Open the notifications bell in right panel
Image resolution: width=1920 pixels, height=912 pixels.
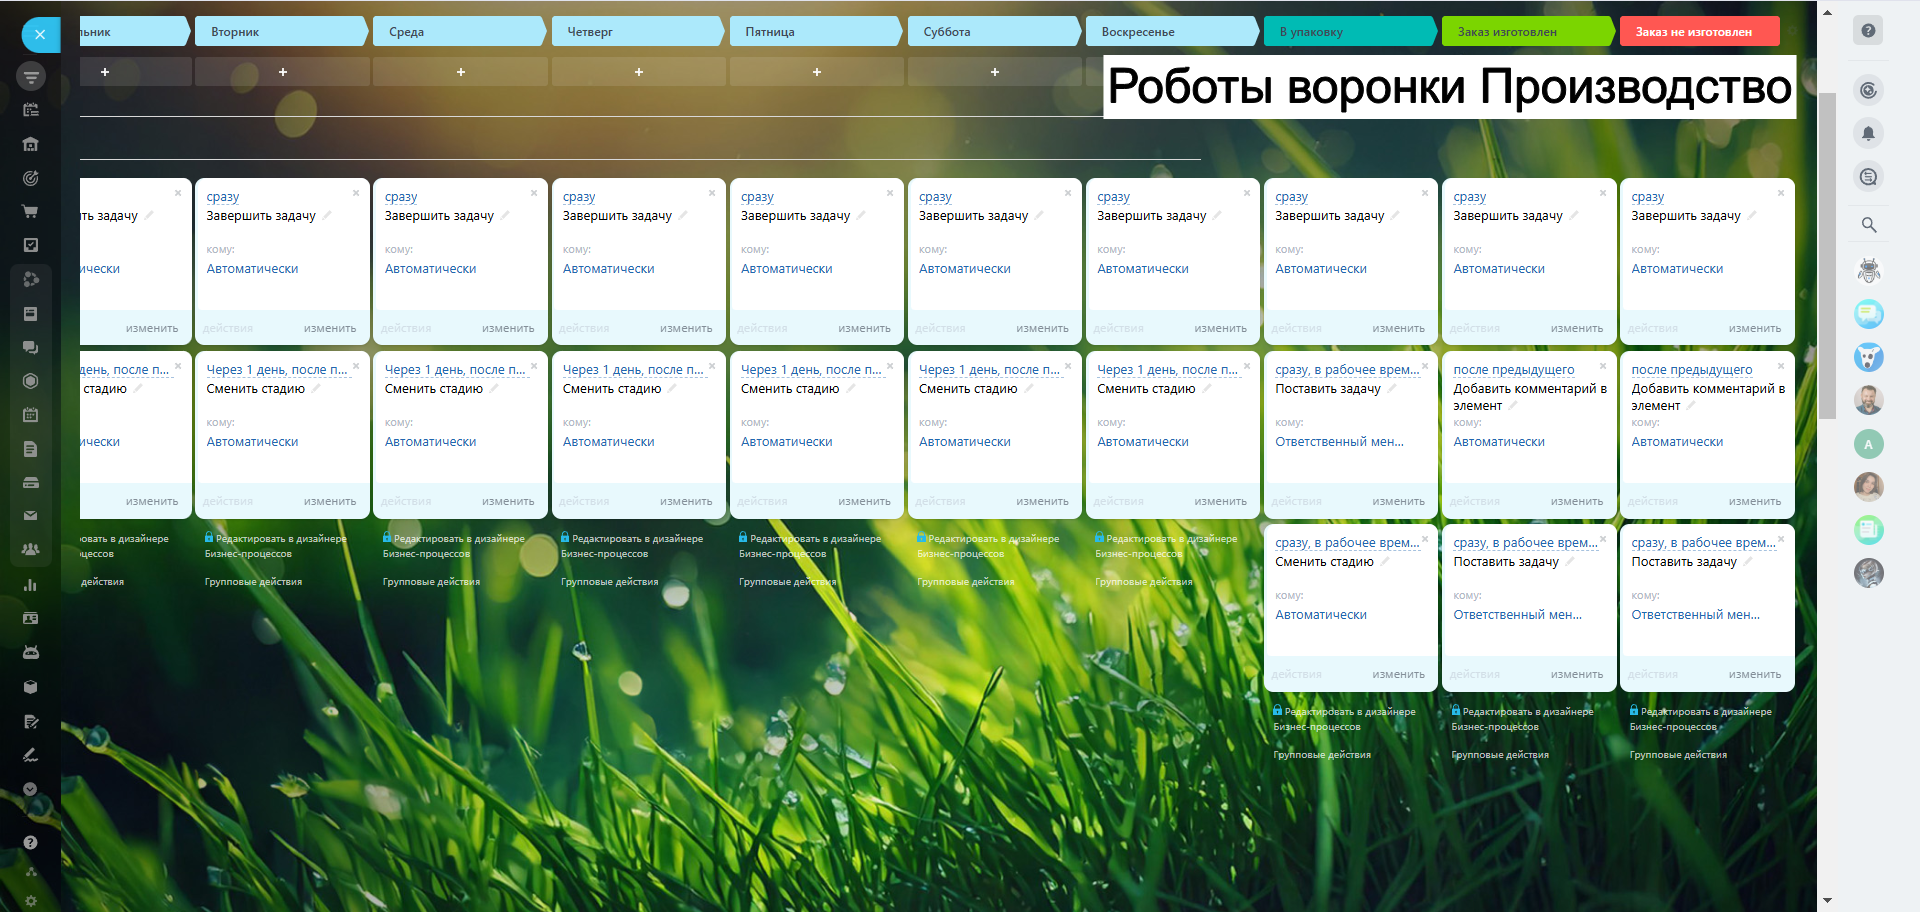1867,133
